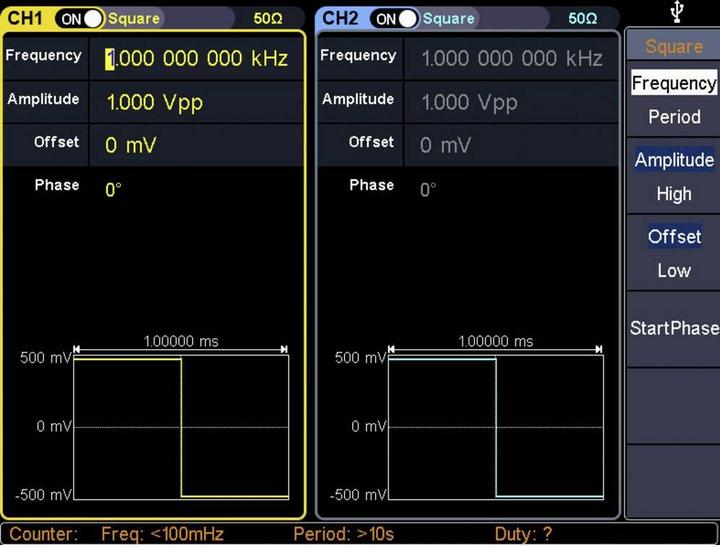Click CH1 -500 mV axis label

(x=43, y=495)
